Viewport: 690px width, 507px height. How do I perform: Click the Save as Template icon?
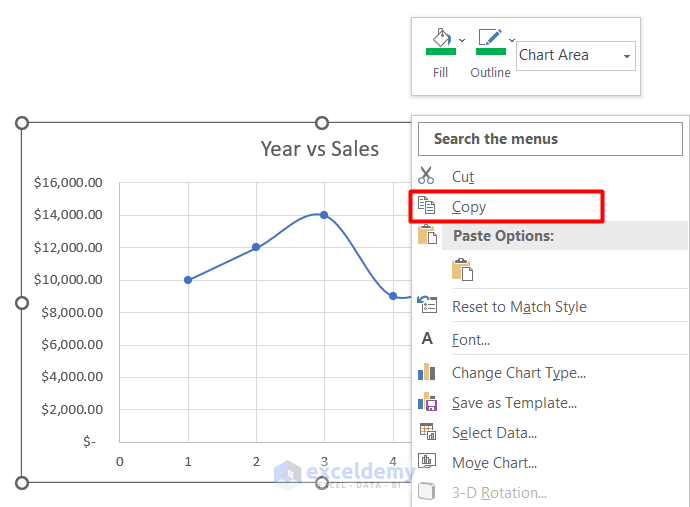(427, 402)
